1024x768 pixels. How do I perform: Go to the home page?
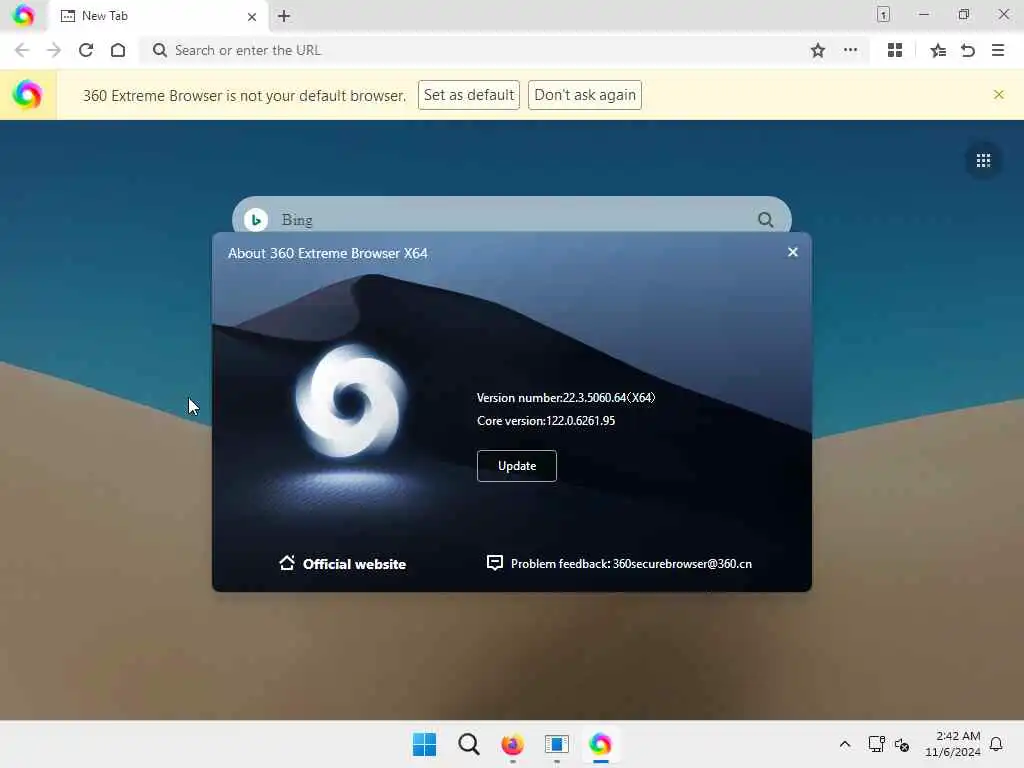coord(118,50)
